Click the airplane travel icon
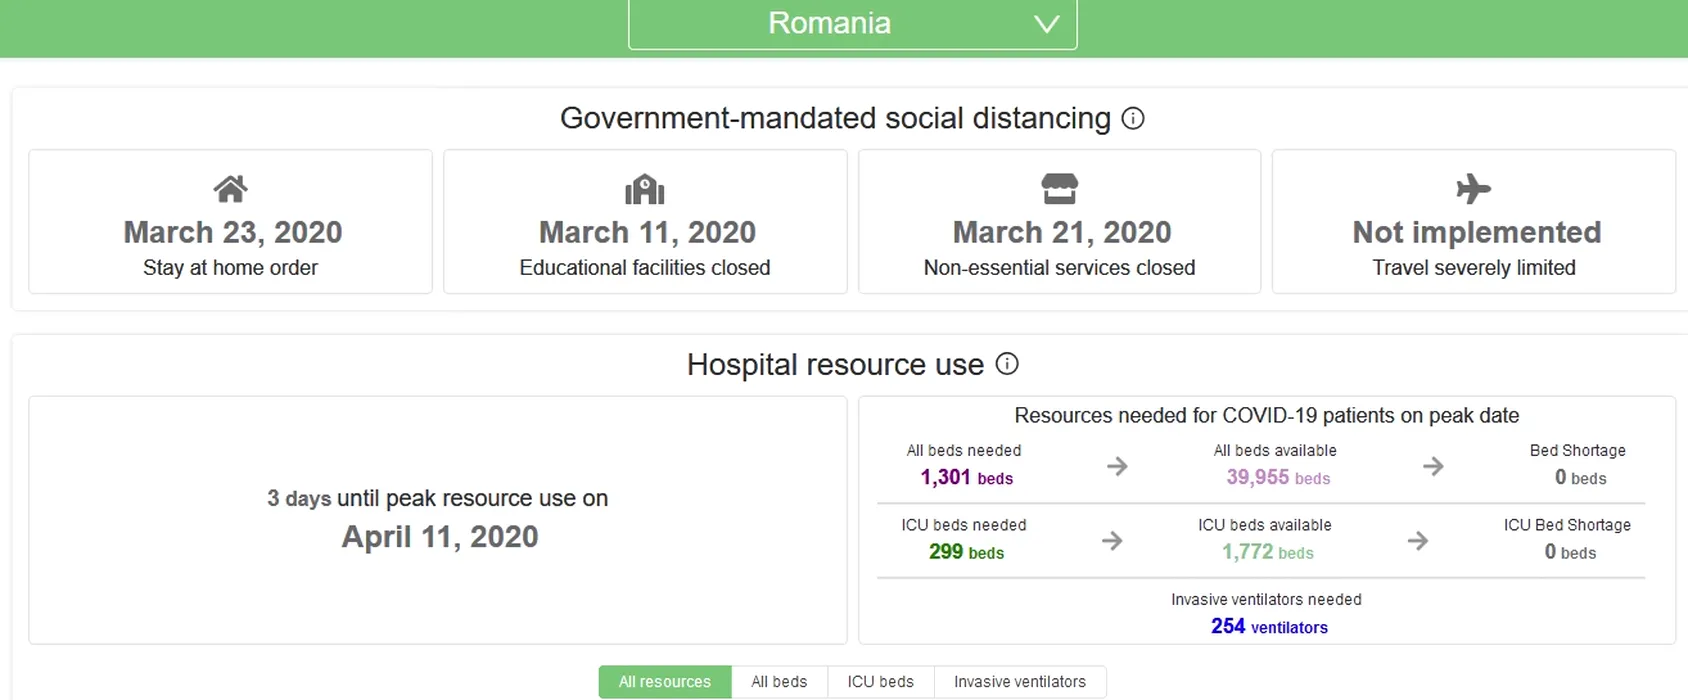This screenshot has height=700, width=1688. click(x=1473, y=188)
